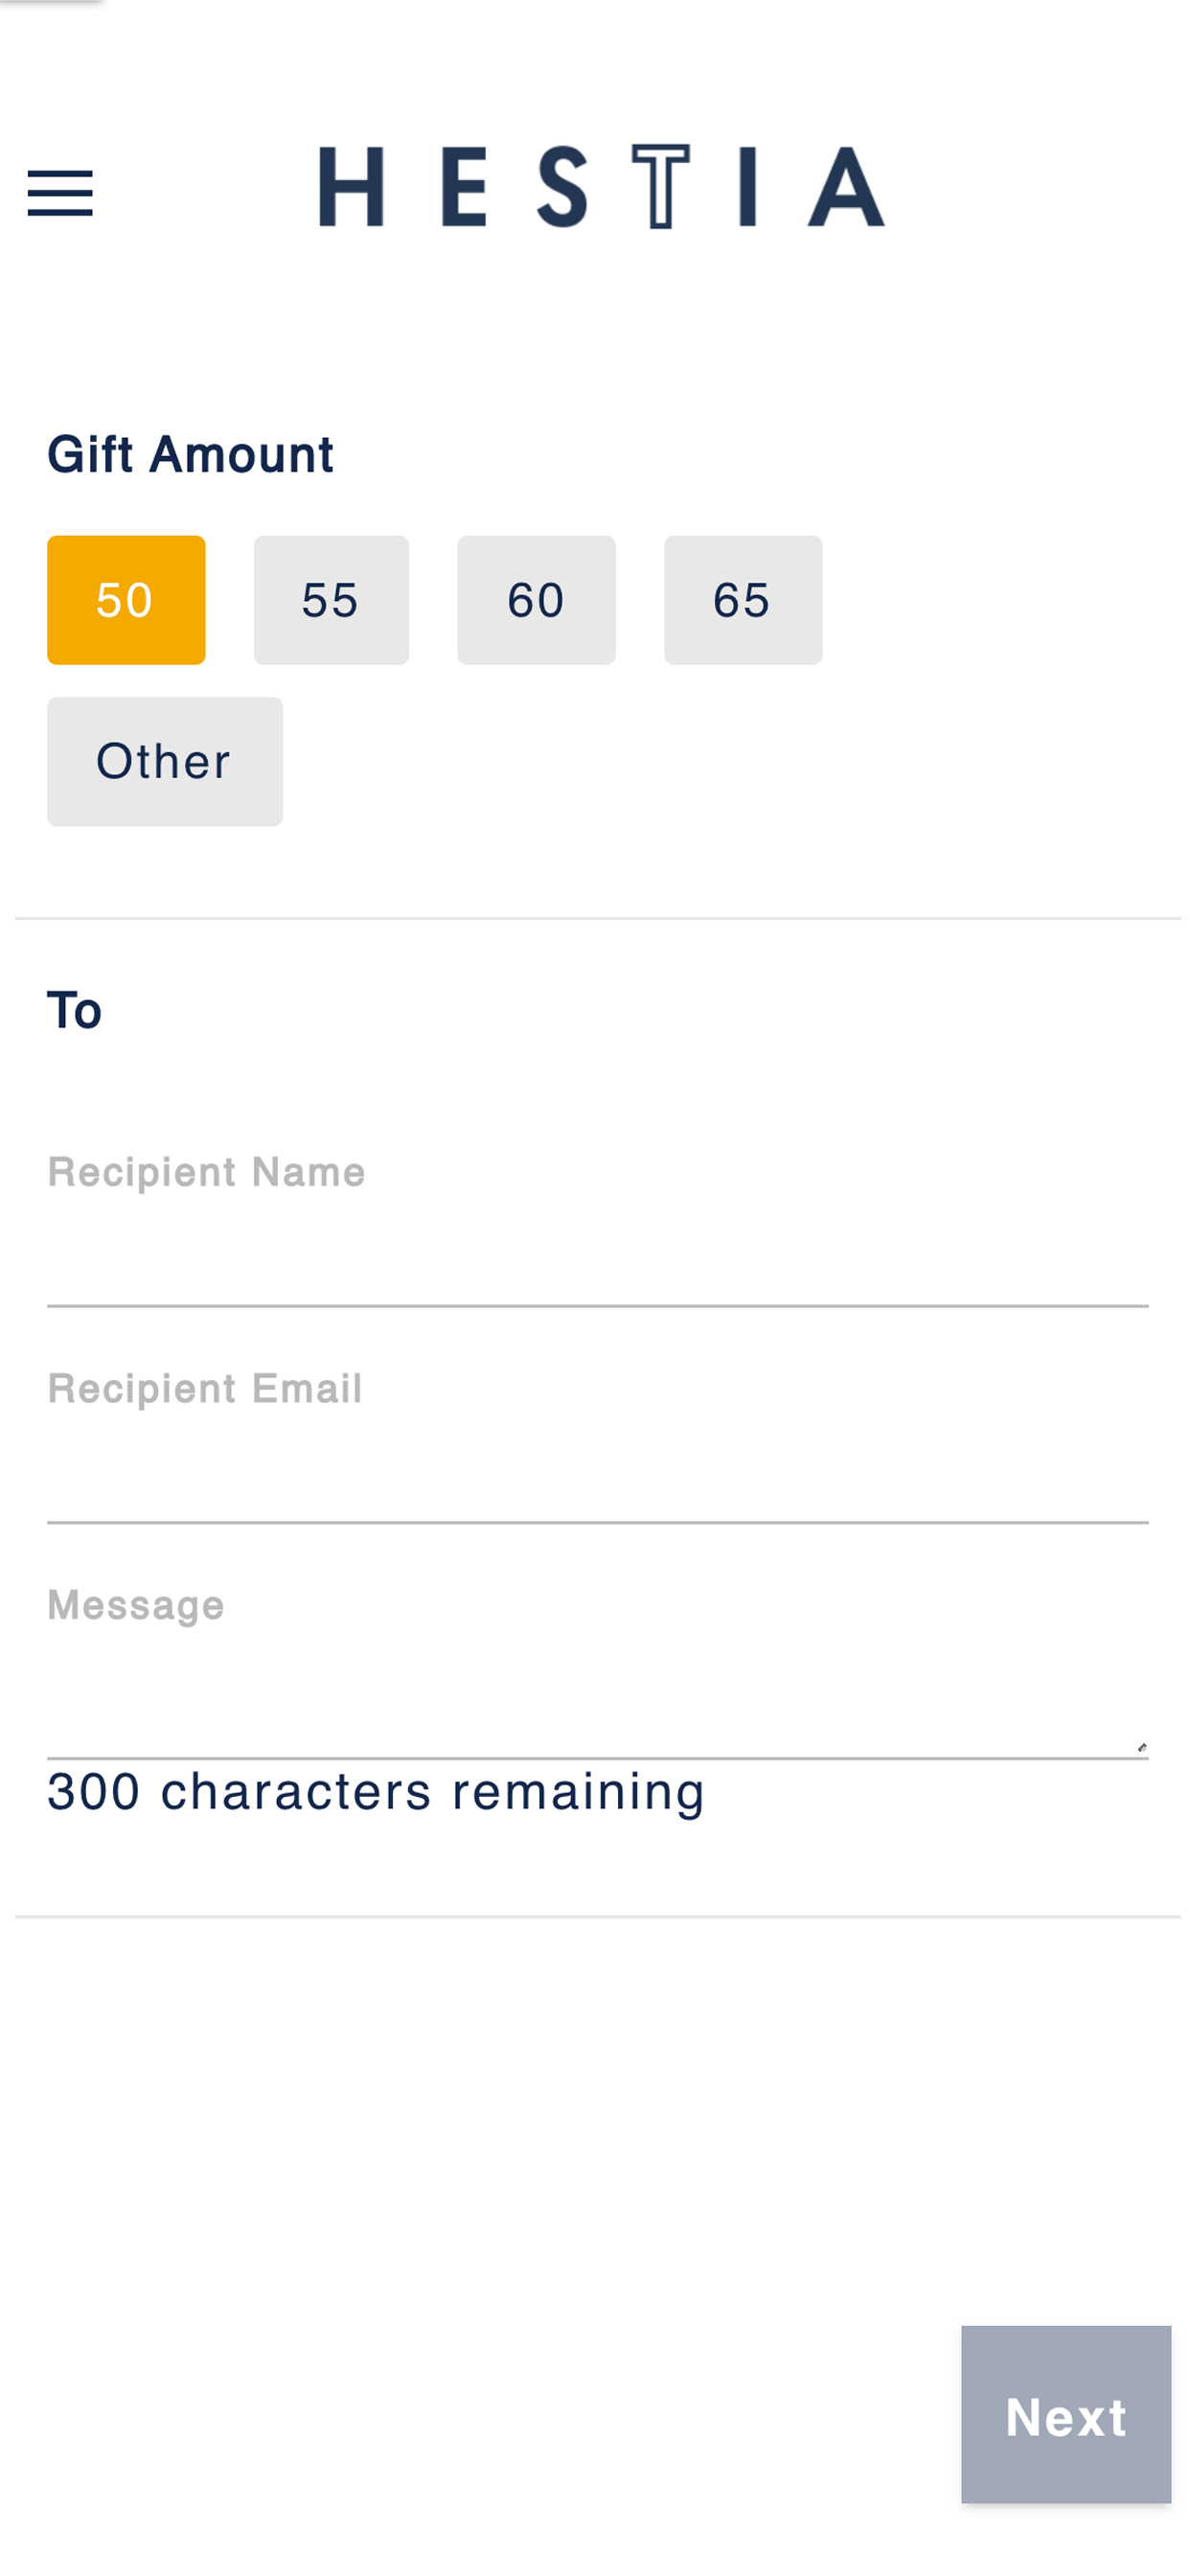This screenshot has width=1190, height=2576.
Task: Click the Recipient Name floating label
Action: 206,1172
